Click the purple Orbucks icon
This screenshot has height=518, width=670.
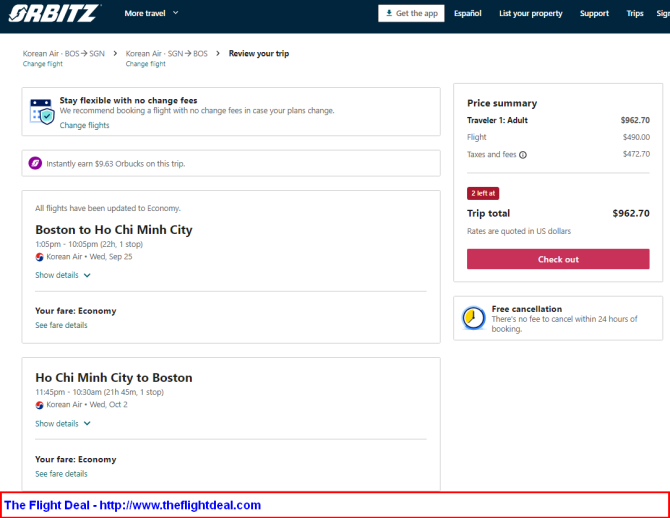click(x=35, y=163)
